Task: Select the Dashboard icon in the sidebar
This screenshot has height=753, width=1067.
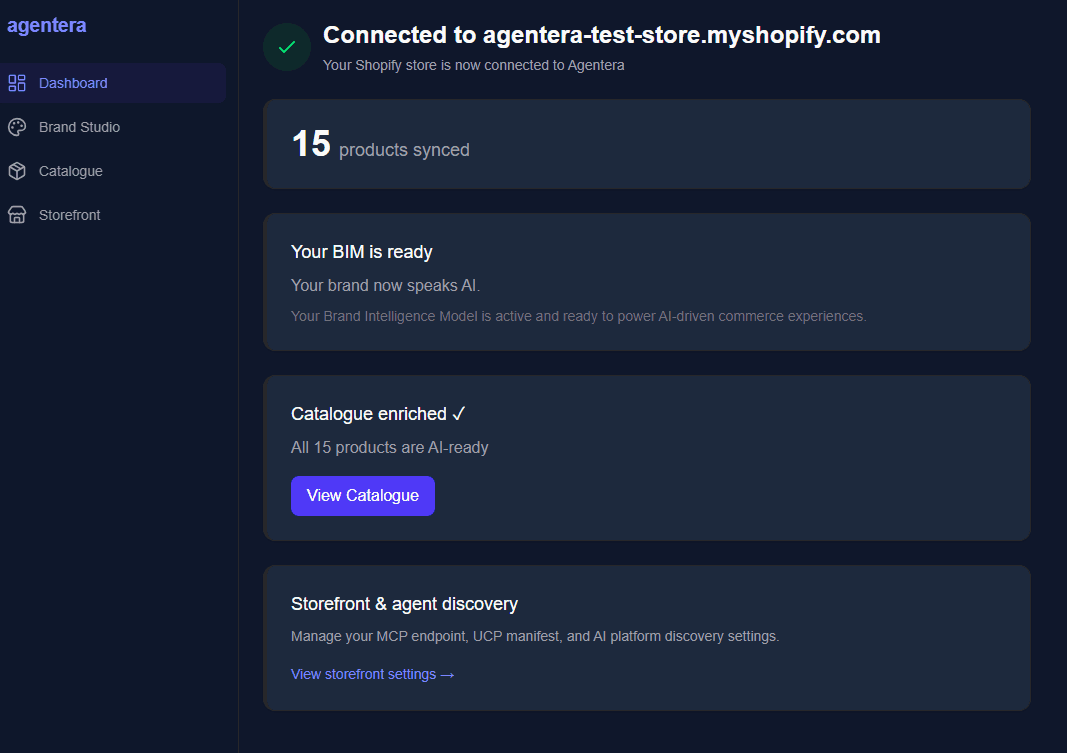Action: [x=17, y=83]
